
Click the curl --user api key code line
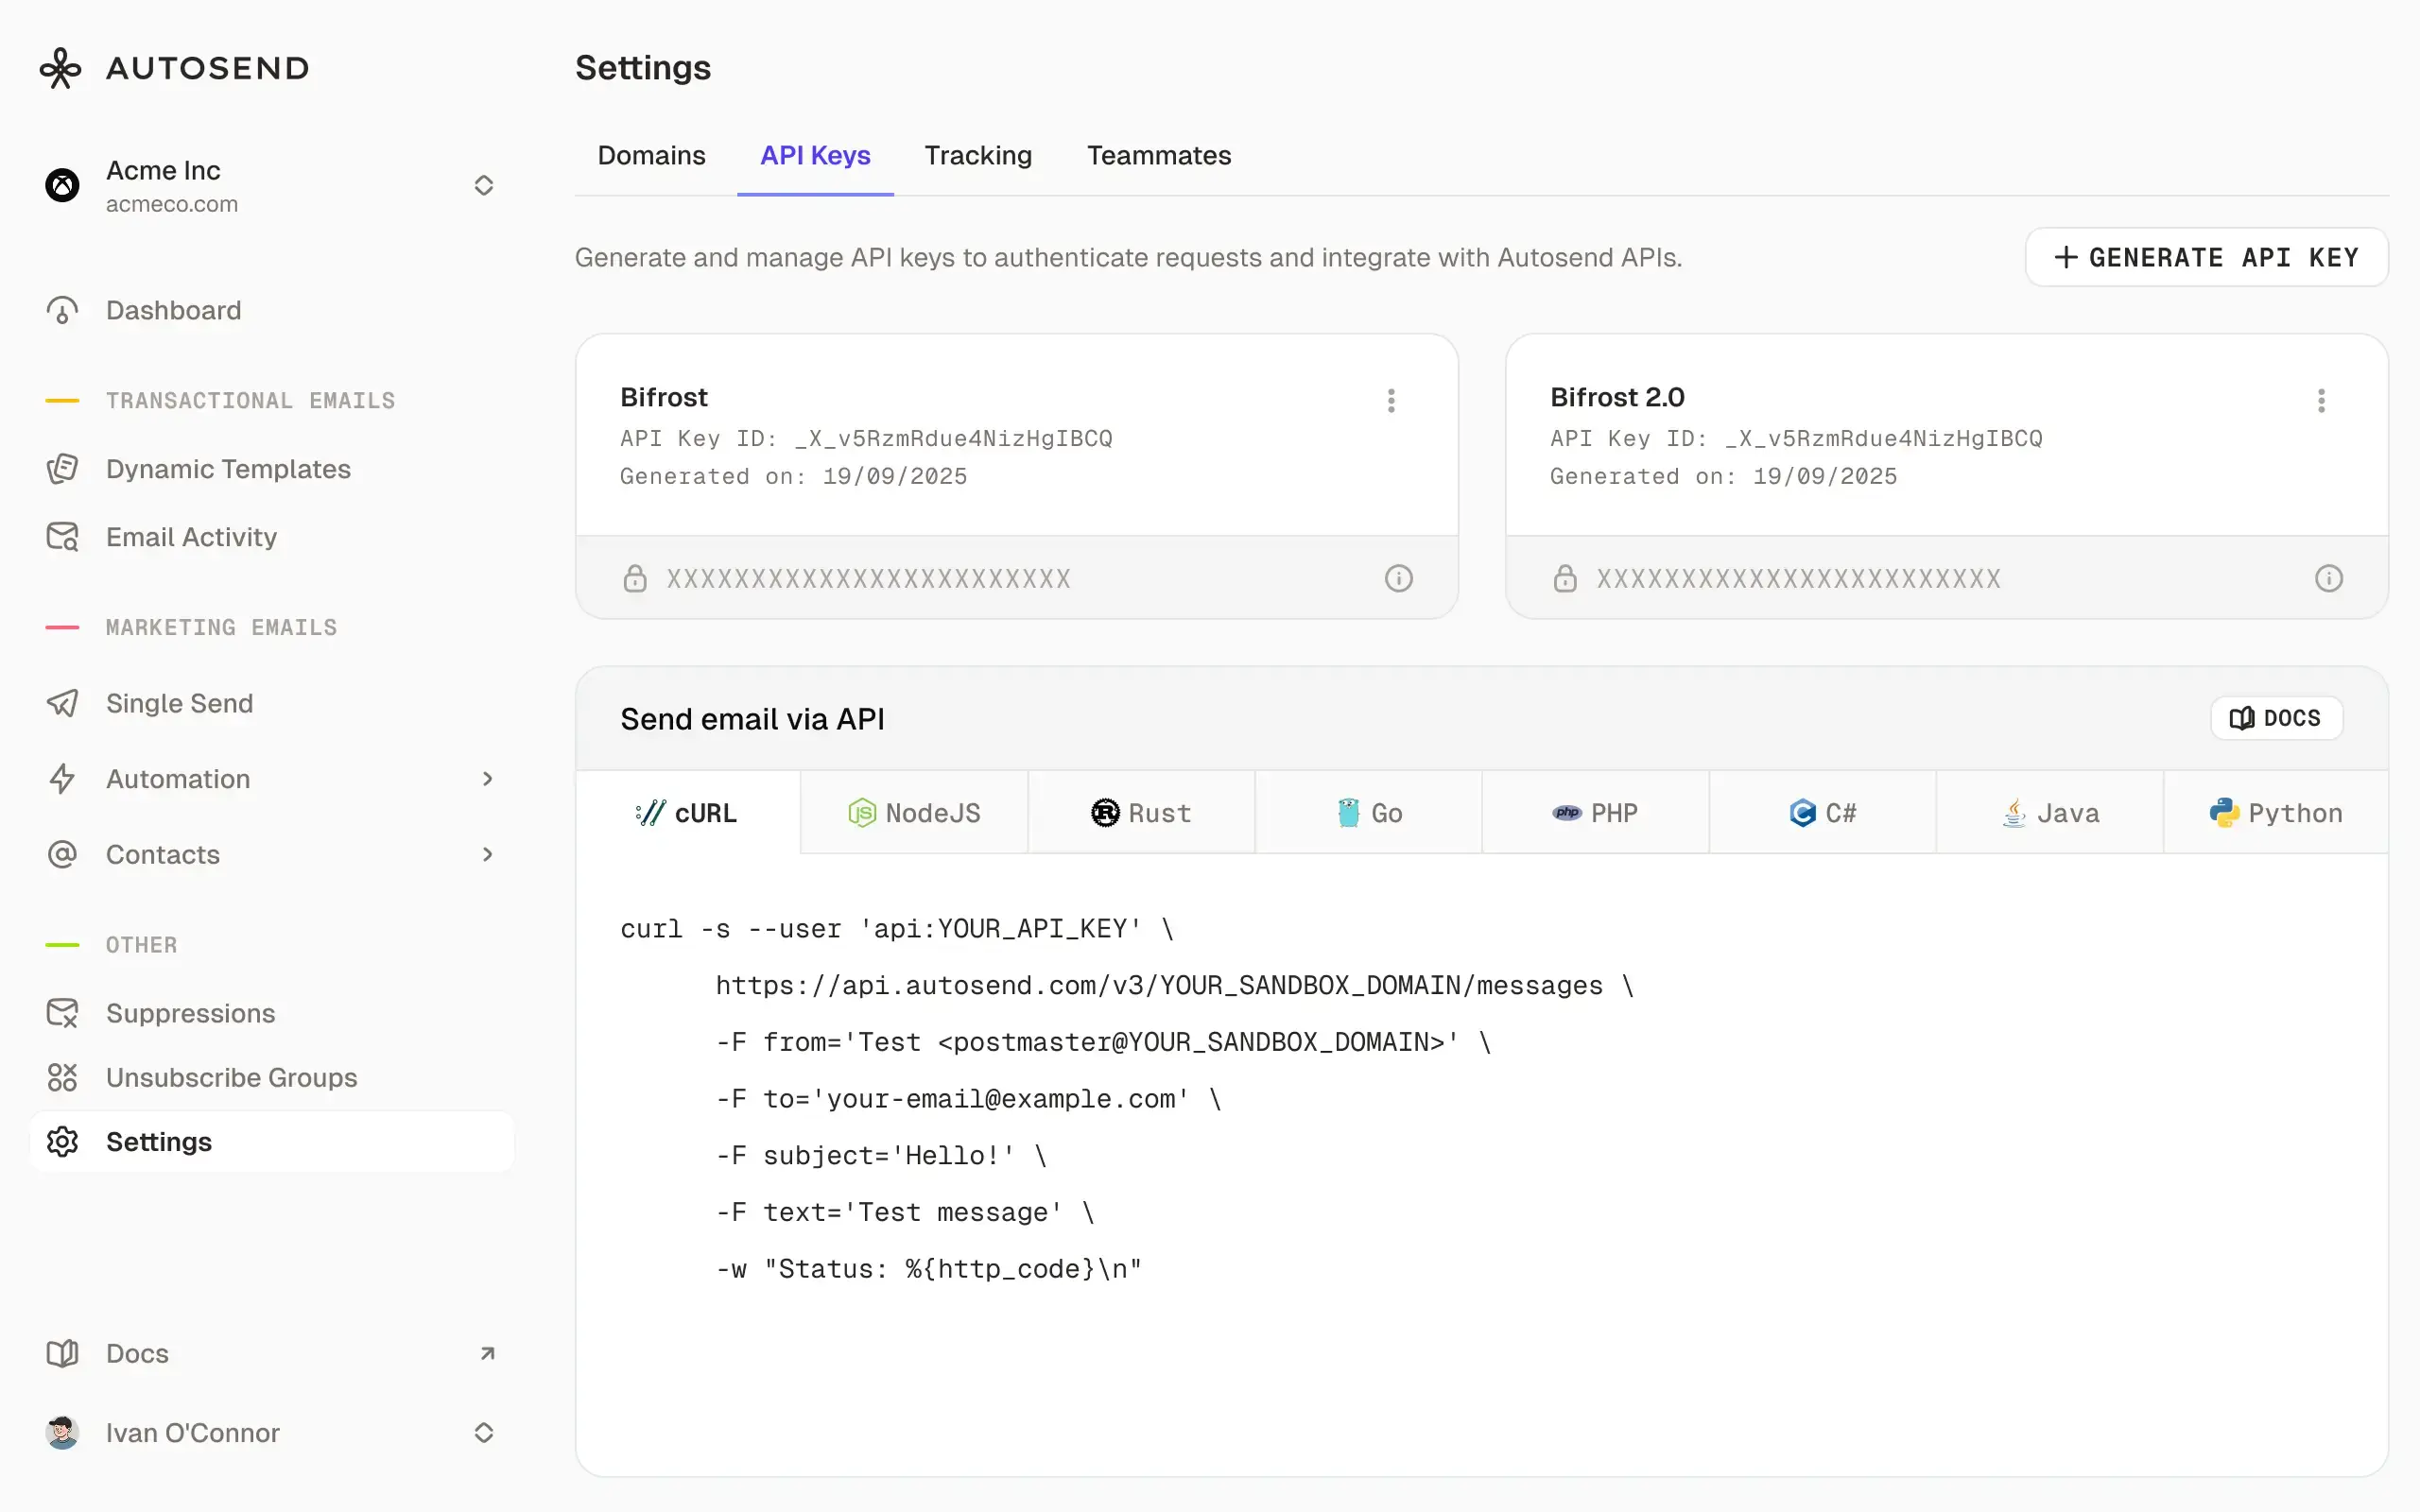click(897, 929)
